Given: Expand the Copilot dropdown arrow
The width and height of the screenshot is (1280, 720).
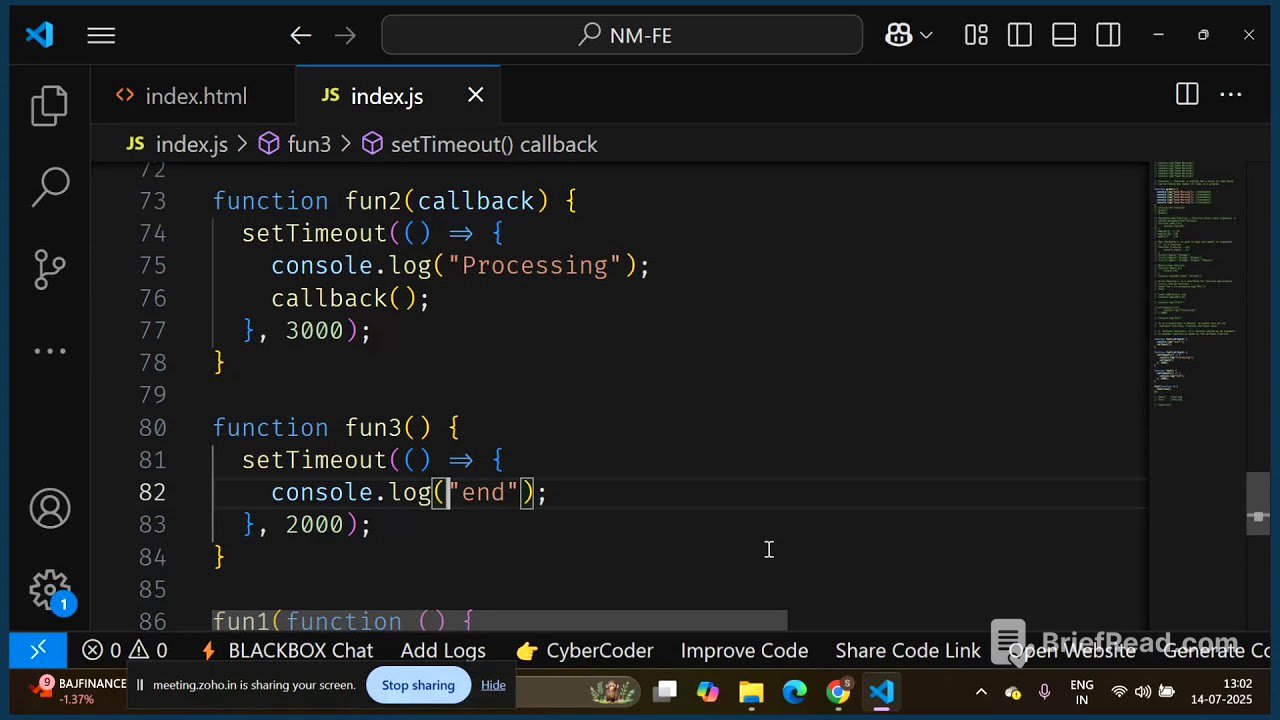Looking at the screenshot, I should [x=926, y=36].
